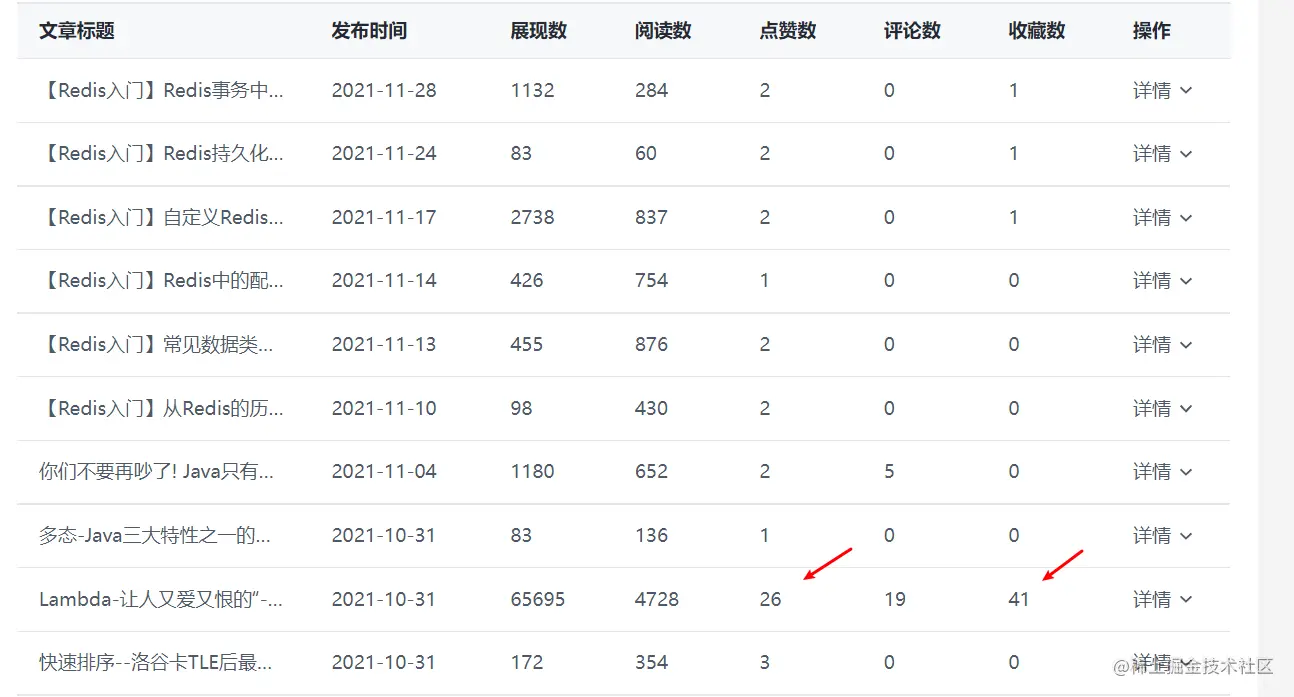Expand 详情 for 常见数据类 article
1294x697 pixels.
1162,344
